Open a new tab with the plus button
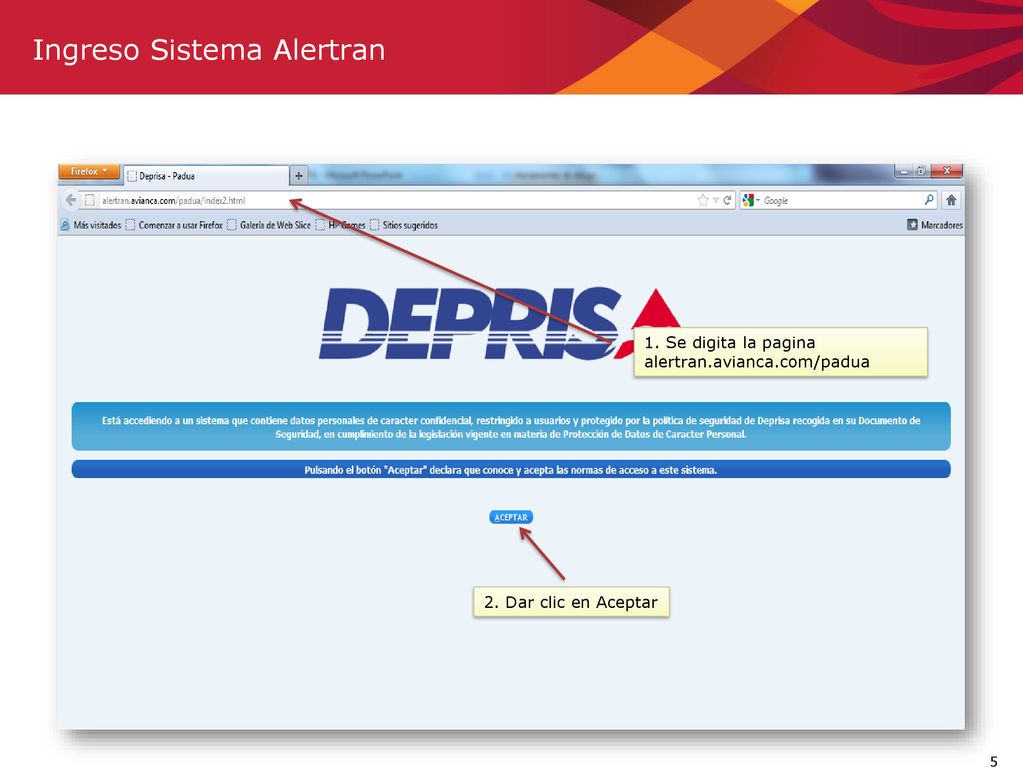This screenshot has width=1023, height=783. pos(299,176)
